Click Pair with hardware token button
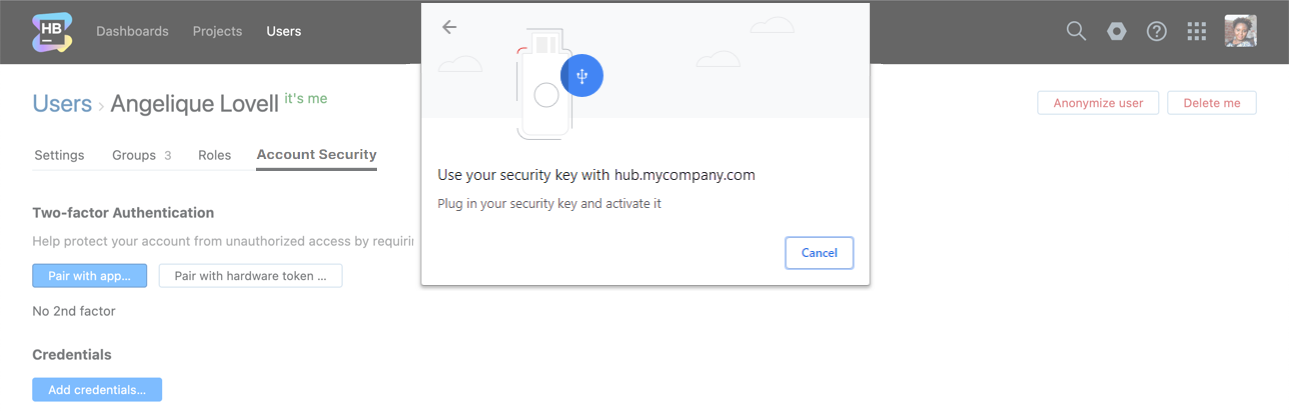This screenshot has width=1289, height=415. [x=250, y=276]
